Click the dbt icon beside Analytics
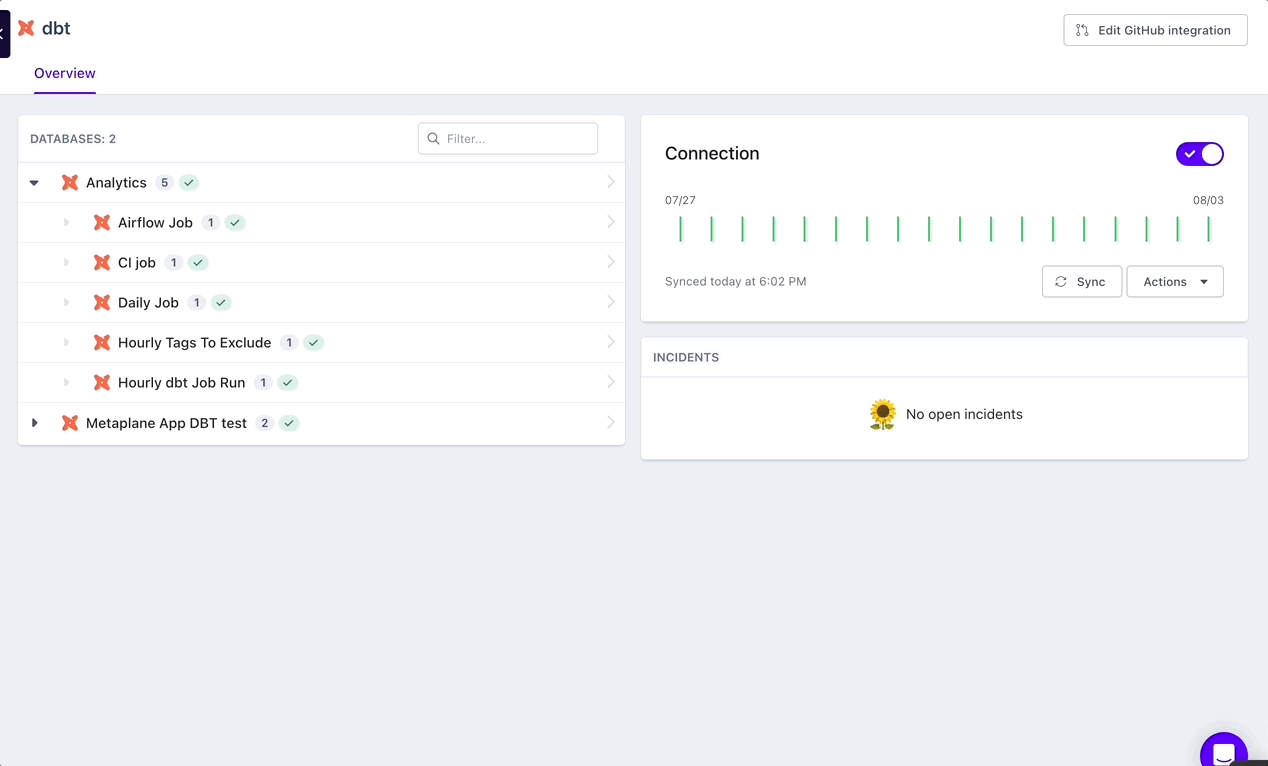This screenshot has height=766, width=1268. click(70, 183)
